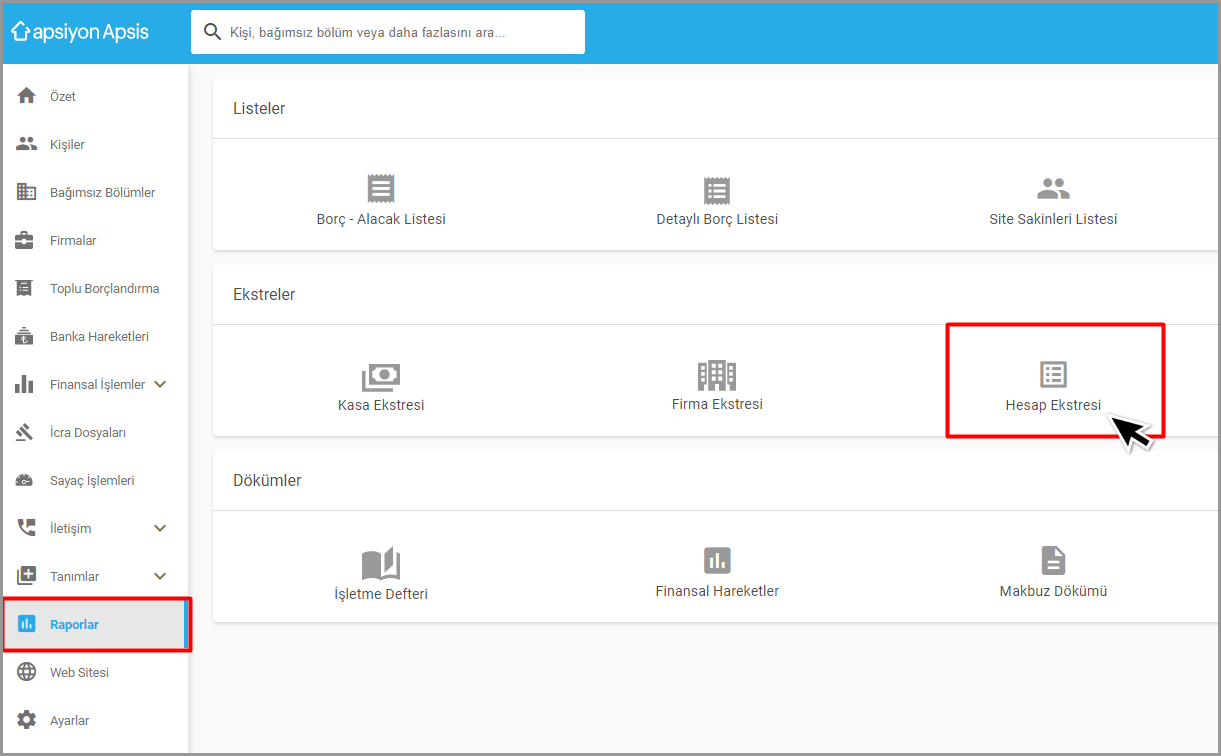
Task: Click the Raporlar chart icon
Action: [x=26, y=624]
